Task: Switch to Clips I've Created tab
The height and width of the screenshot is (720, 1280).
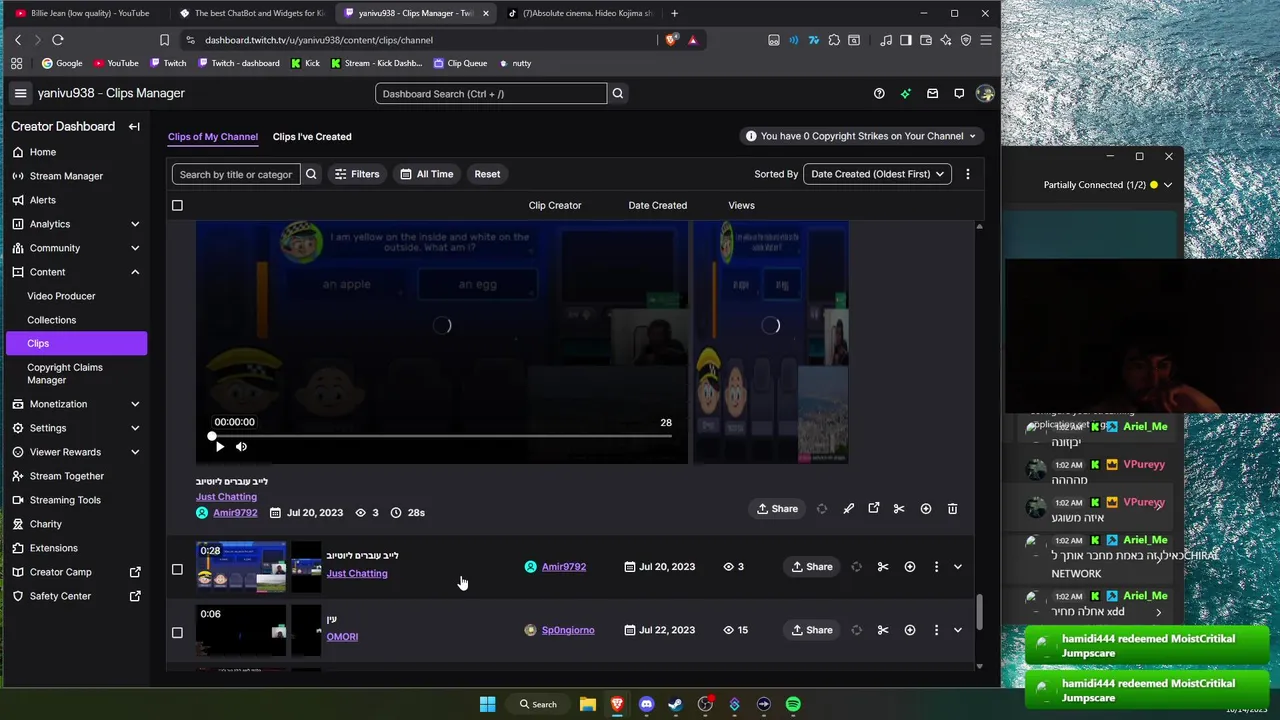Action: (312, 137)
